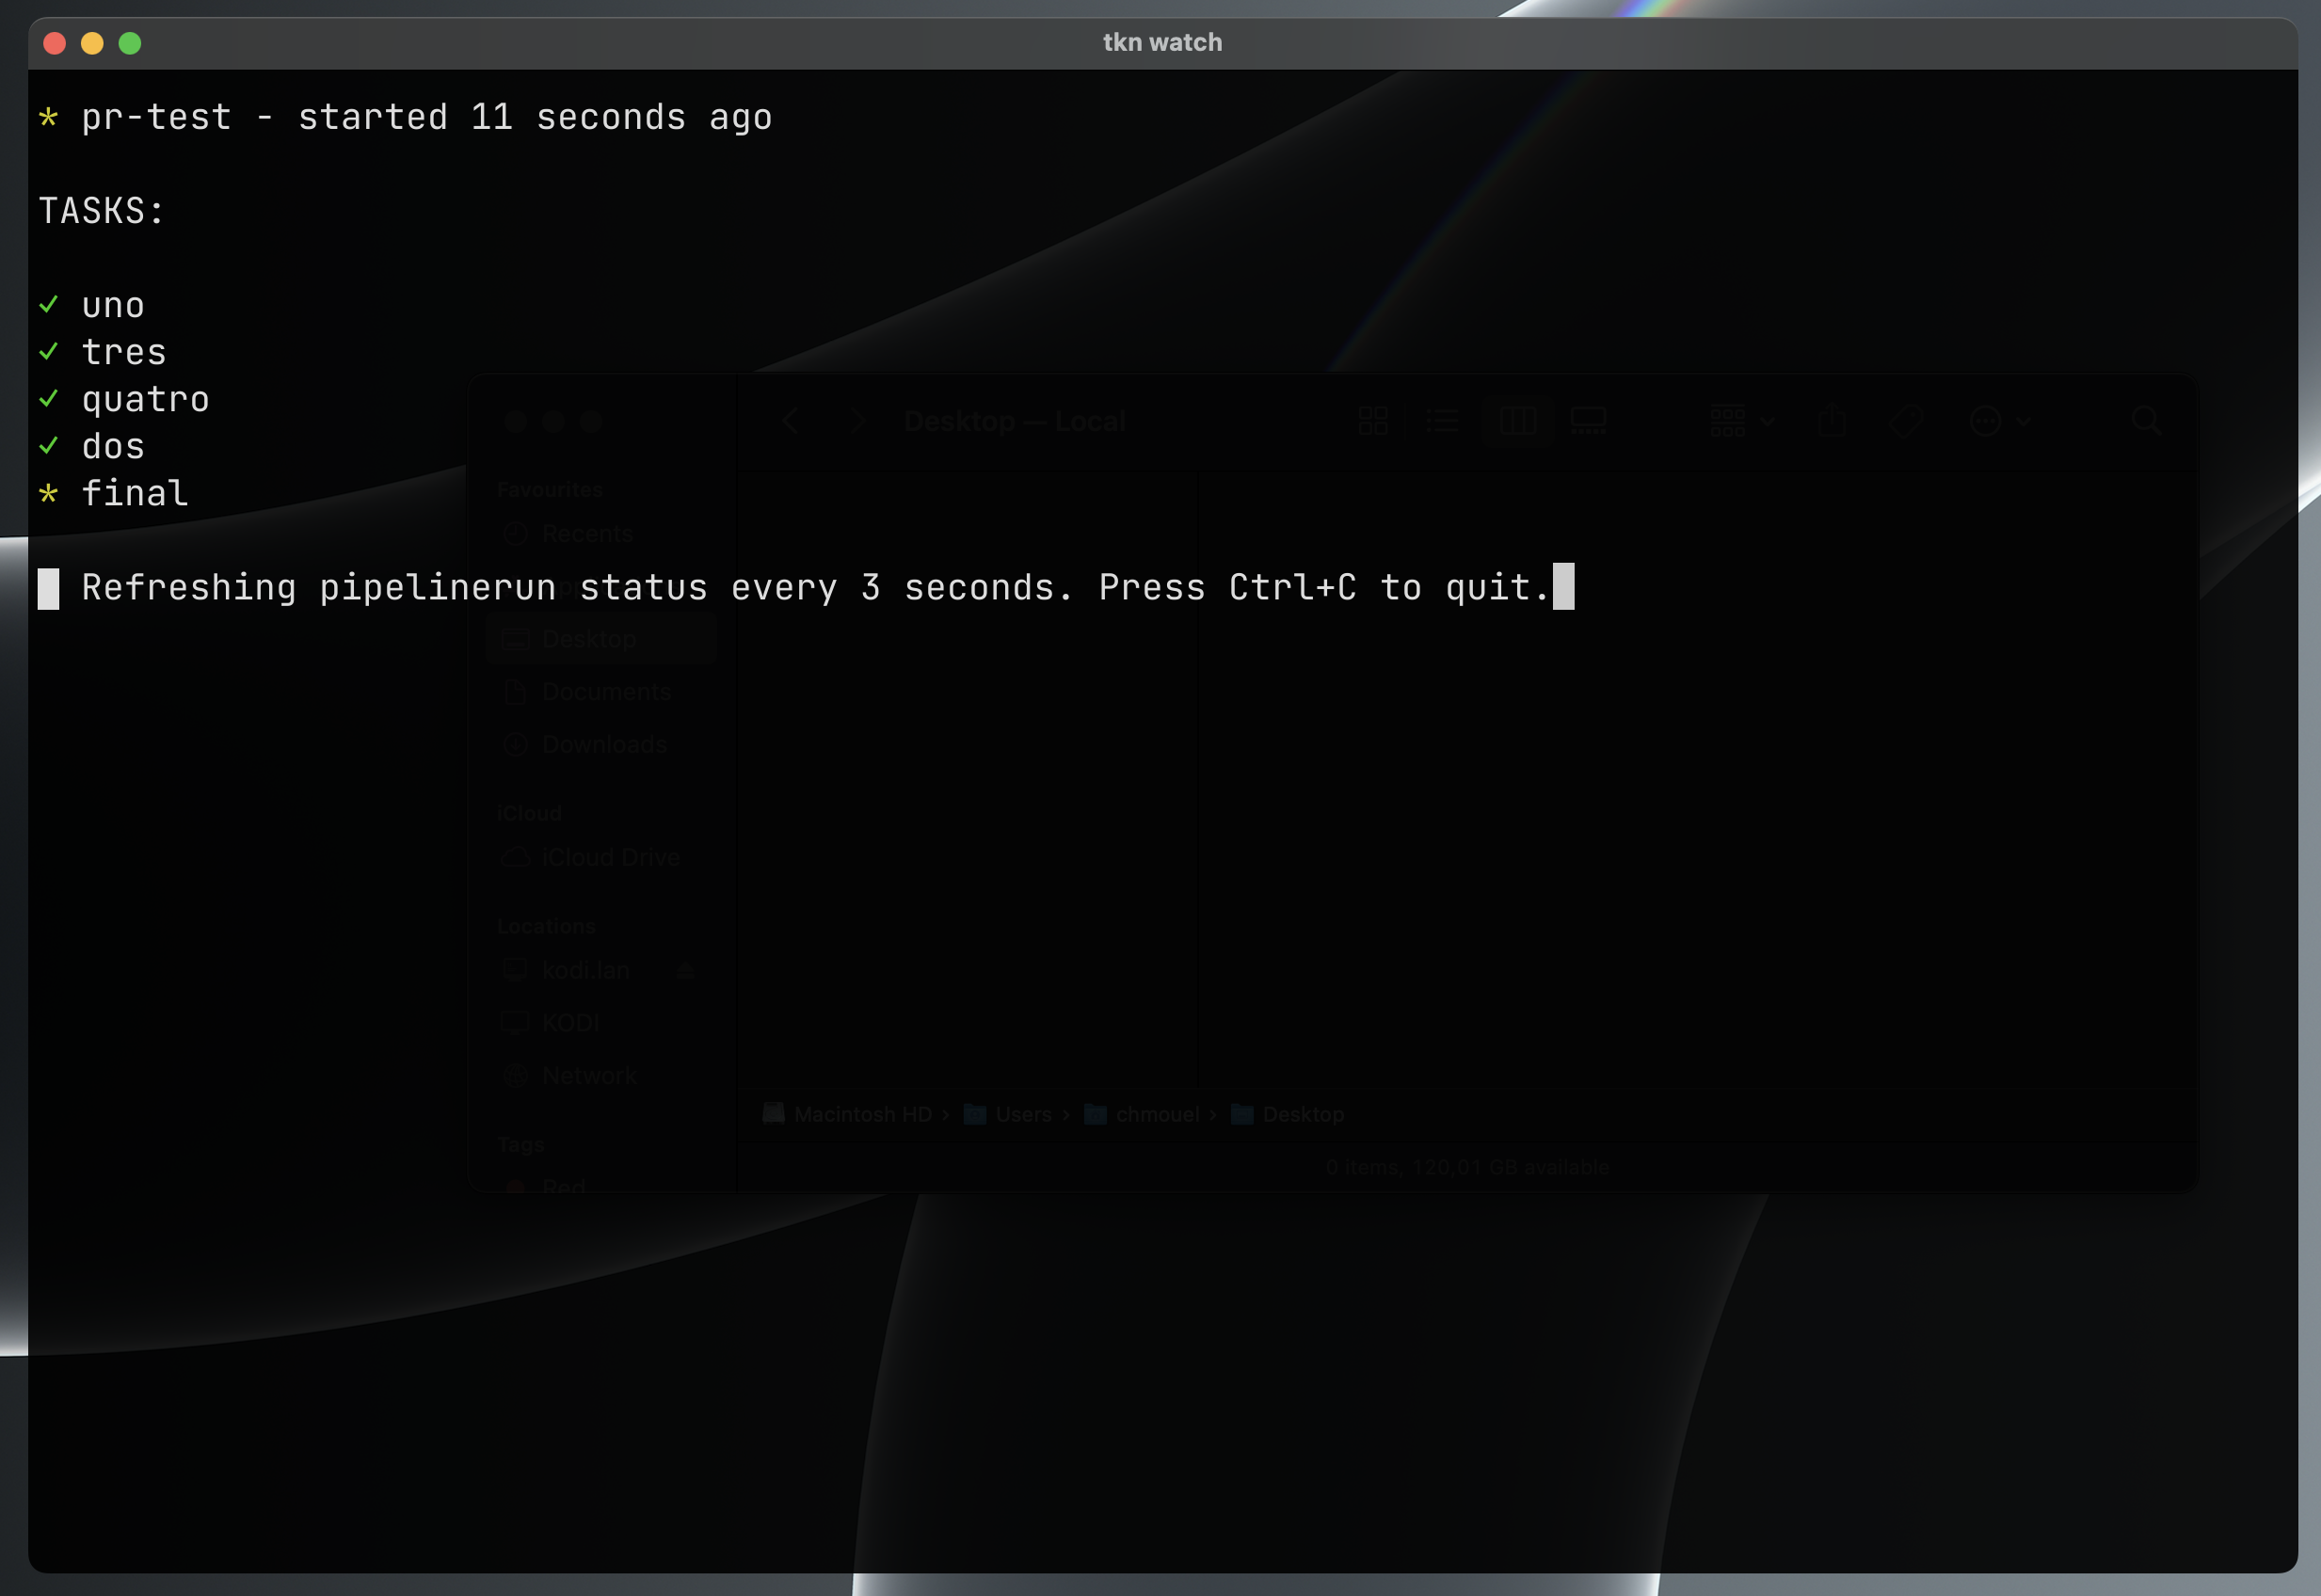
Task: Minimize the tkn watch terminal window
Action: tap(92, 43)
